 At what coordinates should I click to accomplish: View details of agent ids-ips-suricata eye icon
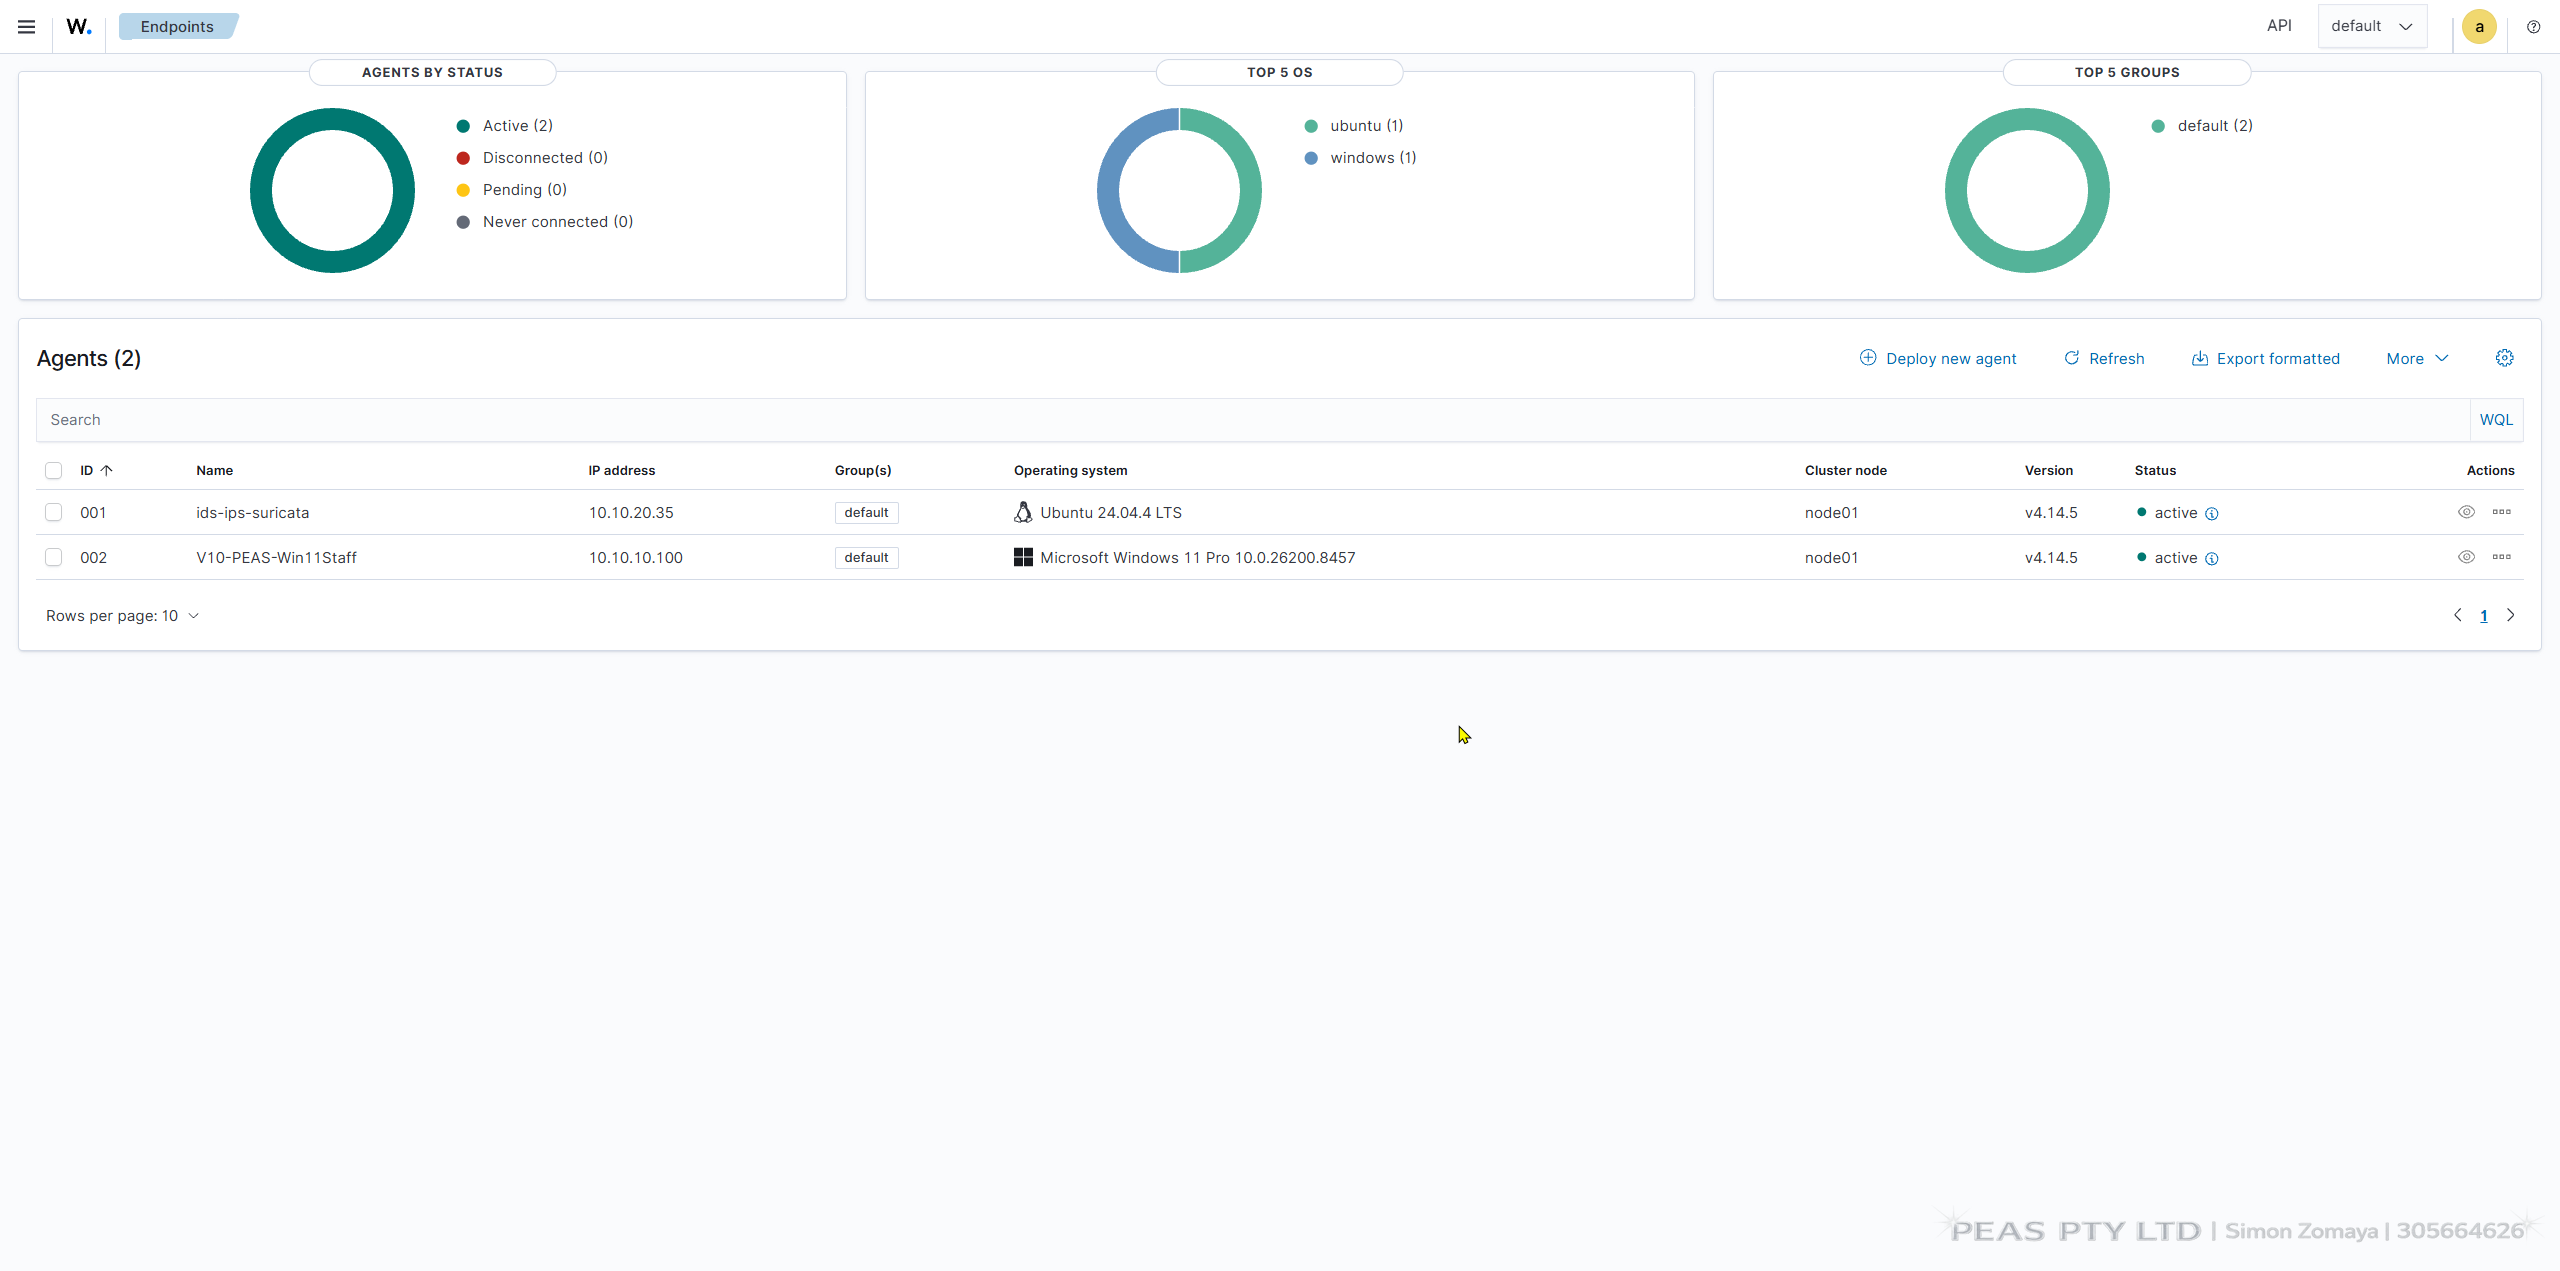coord(2466,512)
